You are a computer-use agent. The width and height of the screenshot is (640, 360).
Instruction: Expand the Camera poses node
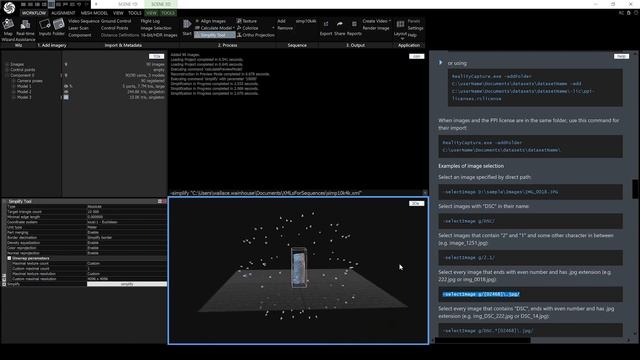point(13,81)
